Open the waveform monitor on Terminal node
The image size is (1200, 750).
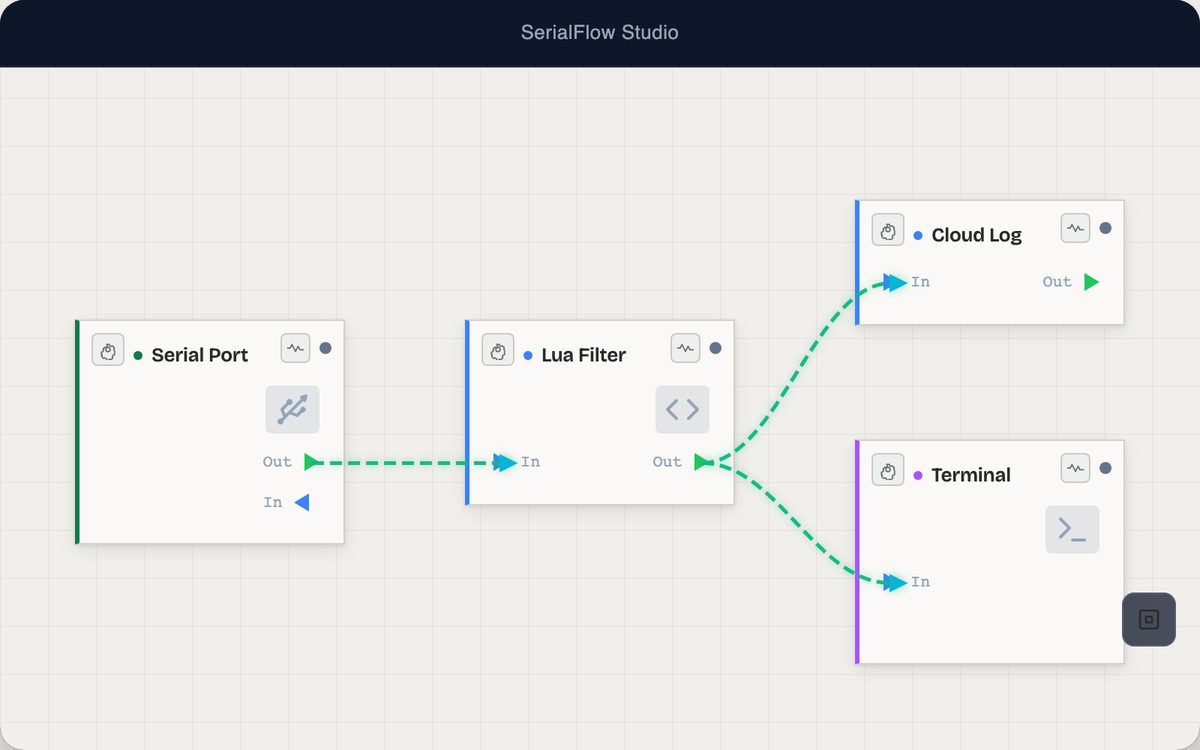tap(1075, 468)
